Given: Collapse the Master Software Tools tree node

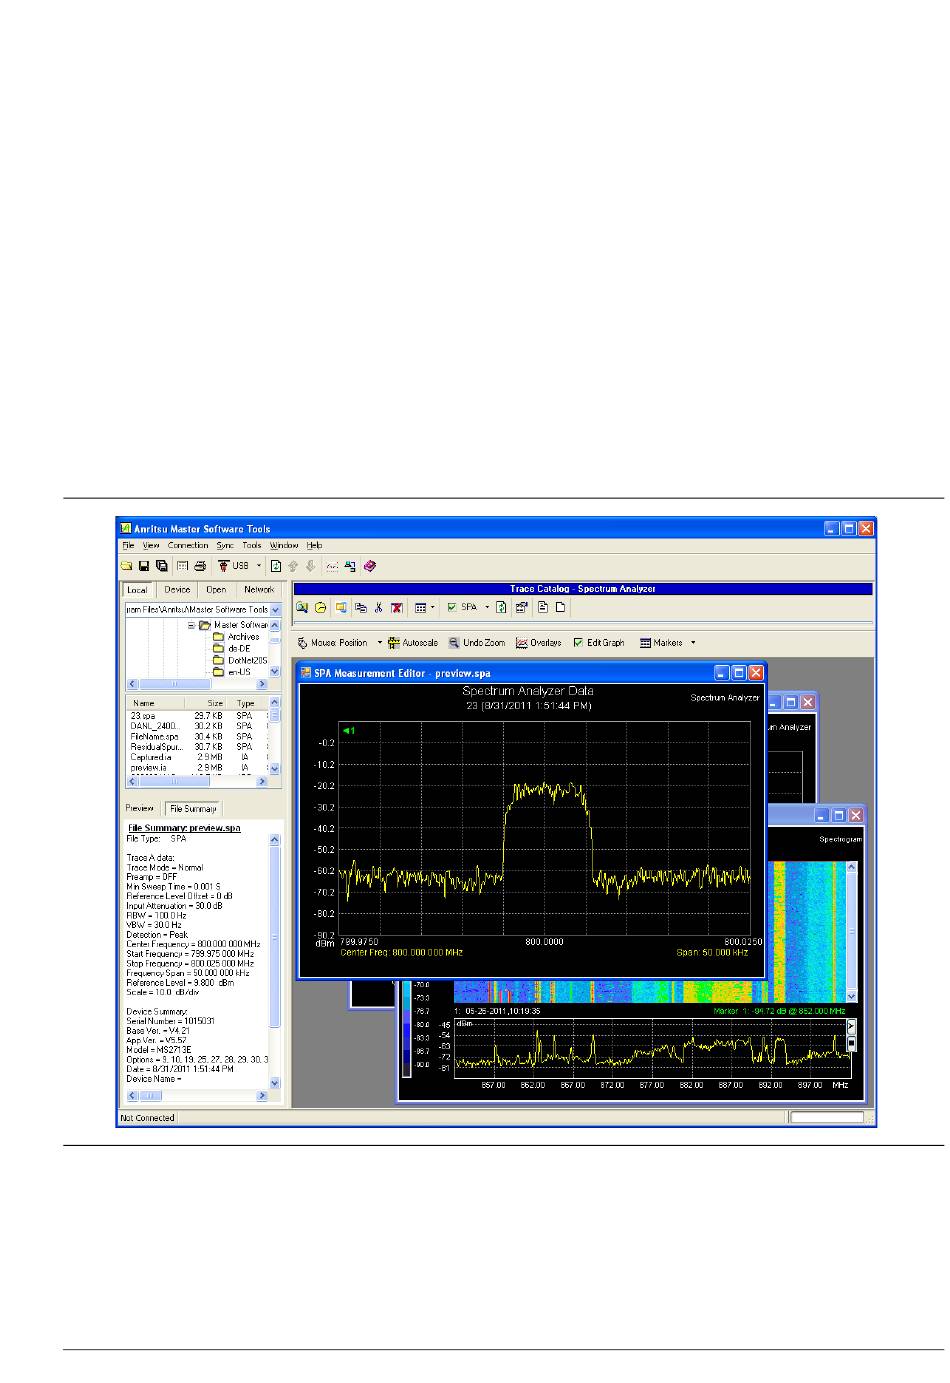Looking at the screenshot, I should (190, 625).
